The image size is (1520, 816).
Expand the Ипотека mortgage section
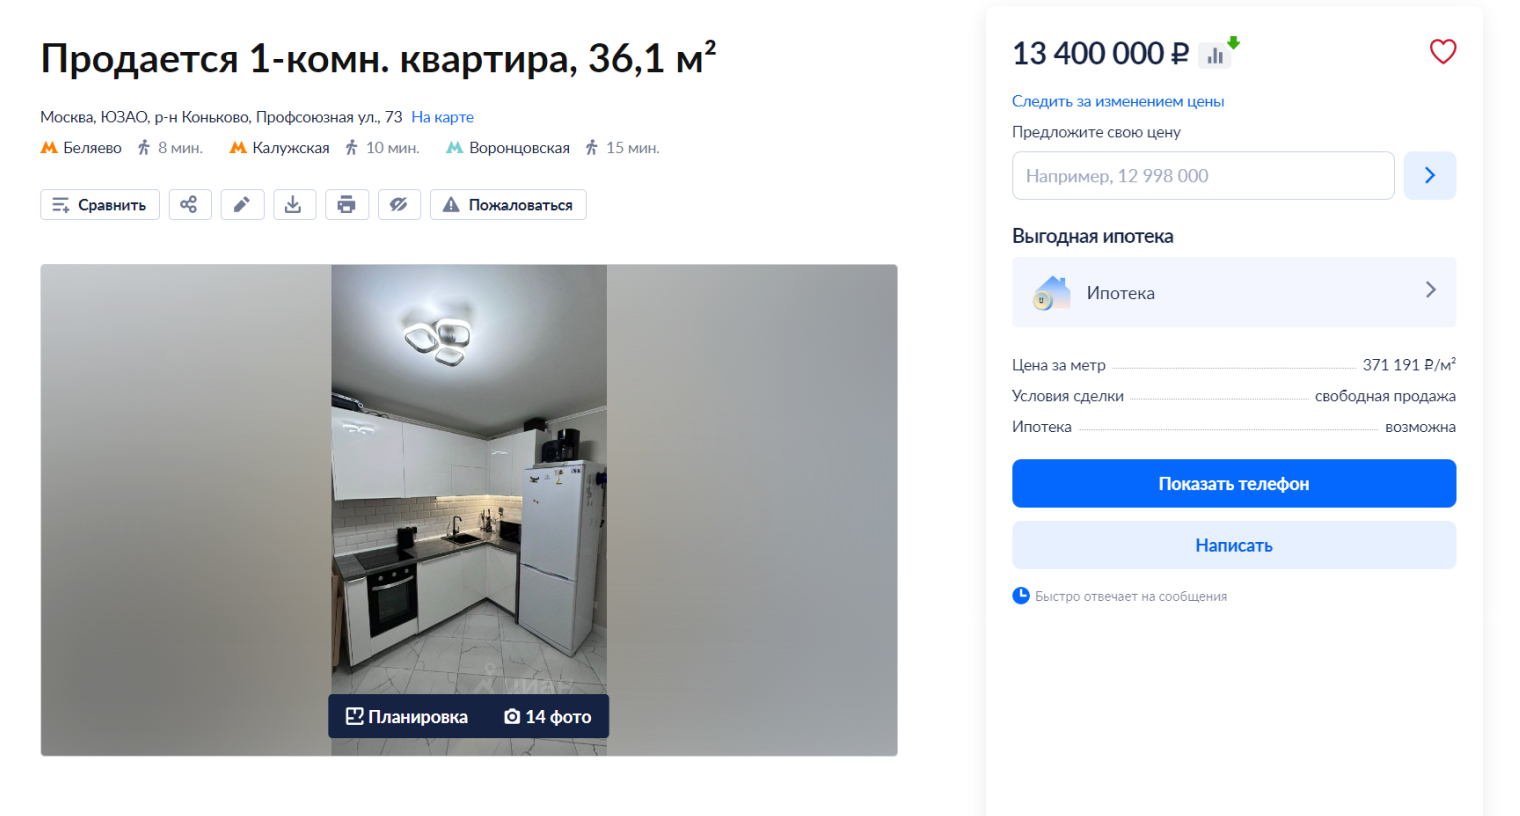click(x=1233, y=292)
